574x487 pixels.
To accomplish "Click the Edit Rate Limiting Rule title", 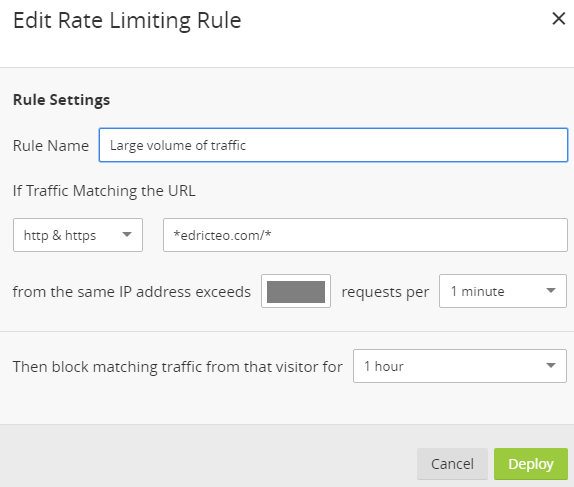I will [127, 21].
